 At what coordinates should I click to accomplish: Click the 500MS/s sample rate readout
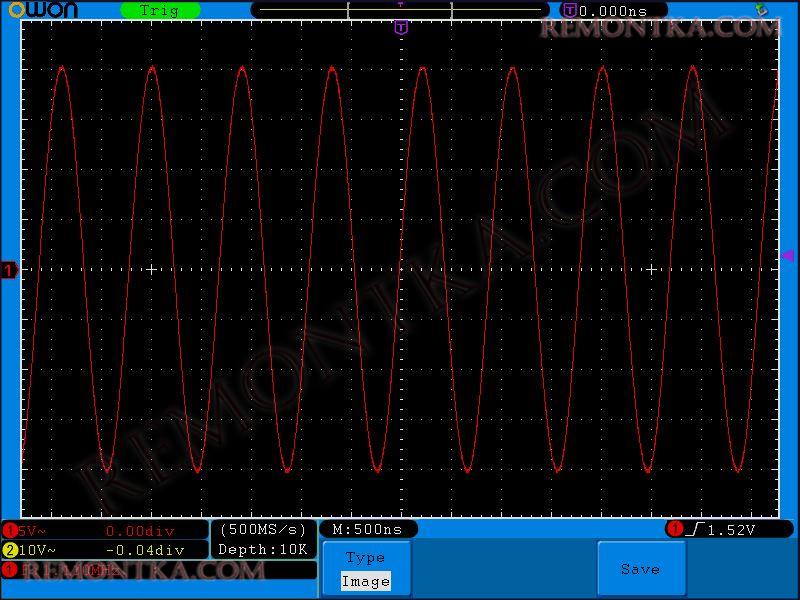click(x=264, y=529)
